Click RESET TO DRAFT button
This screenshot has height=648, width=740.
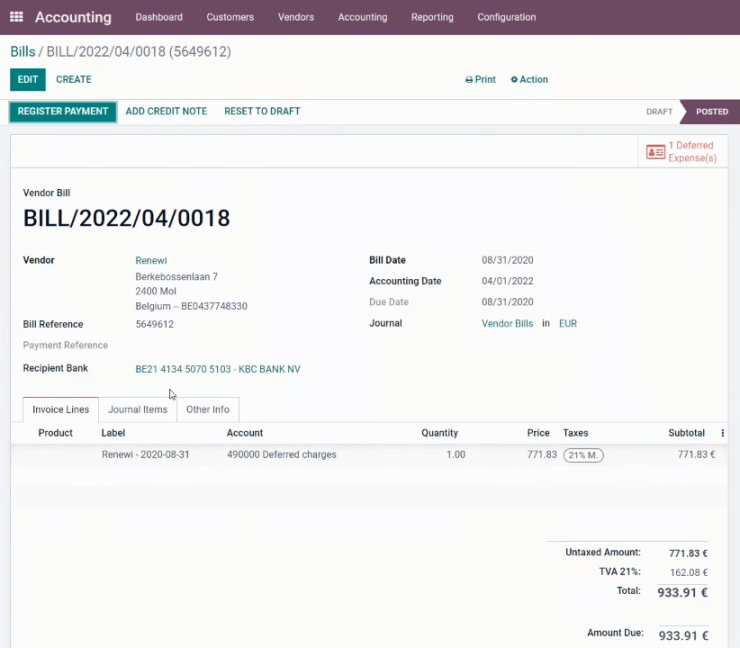262,111
